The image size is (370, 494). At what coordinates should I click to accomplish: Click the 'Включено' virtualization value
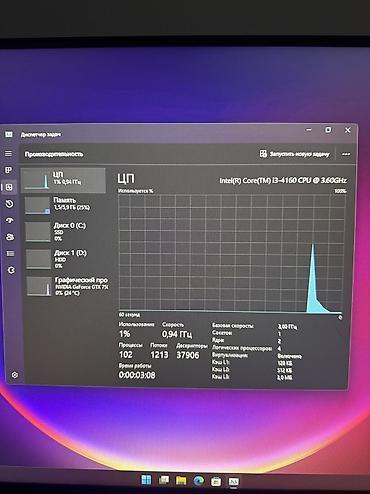click(x=289, y=356)
